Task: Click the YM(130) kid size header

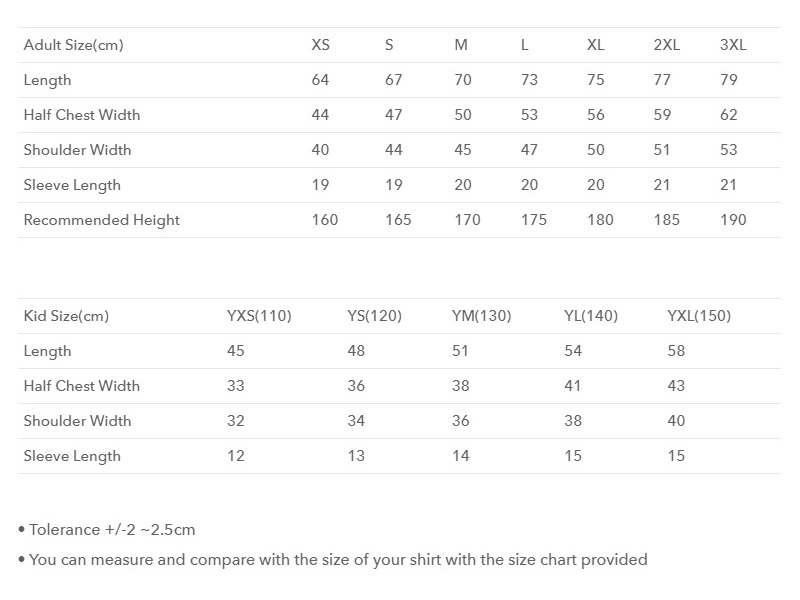Action: click(x=481, y=316)
